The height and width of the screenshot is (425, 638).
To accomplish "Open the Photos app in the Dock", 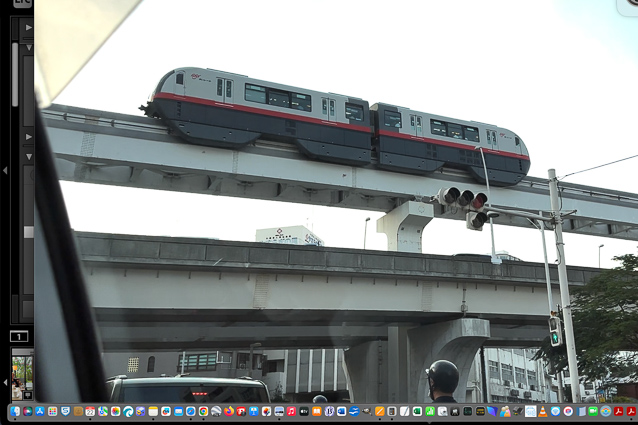I will [x=116, y=412].
